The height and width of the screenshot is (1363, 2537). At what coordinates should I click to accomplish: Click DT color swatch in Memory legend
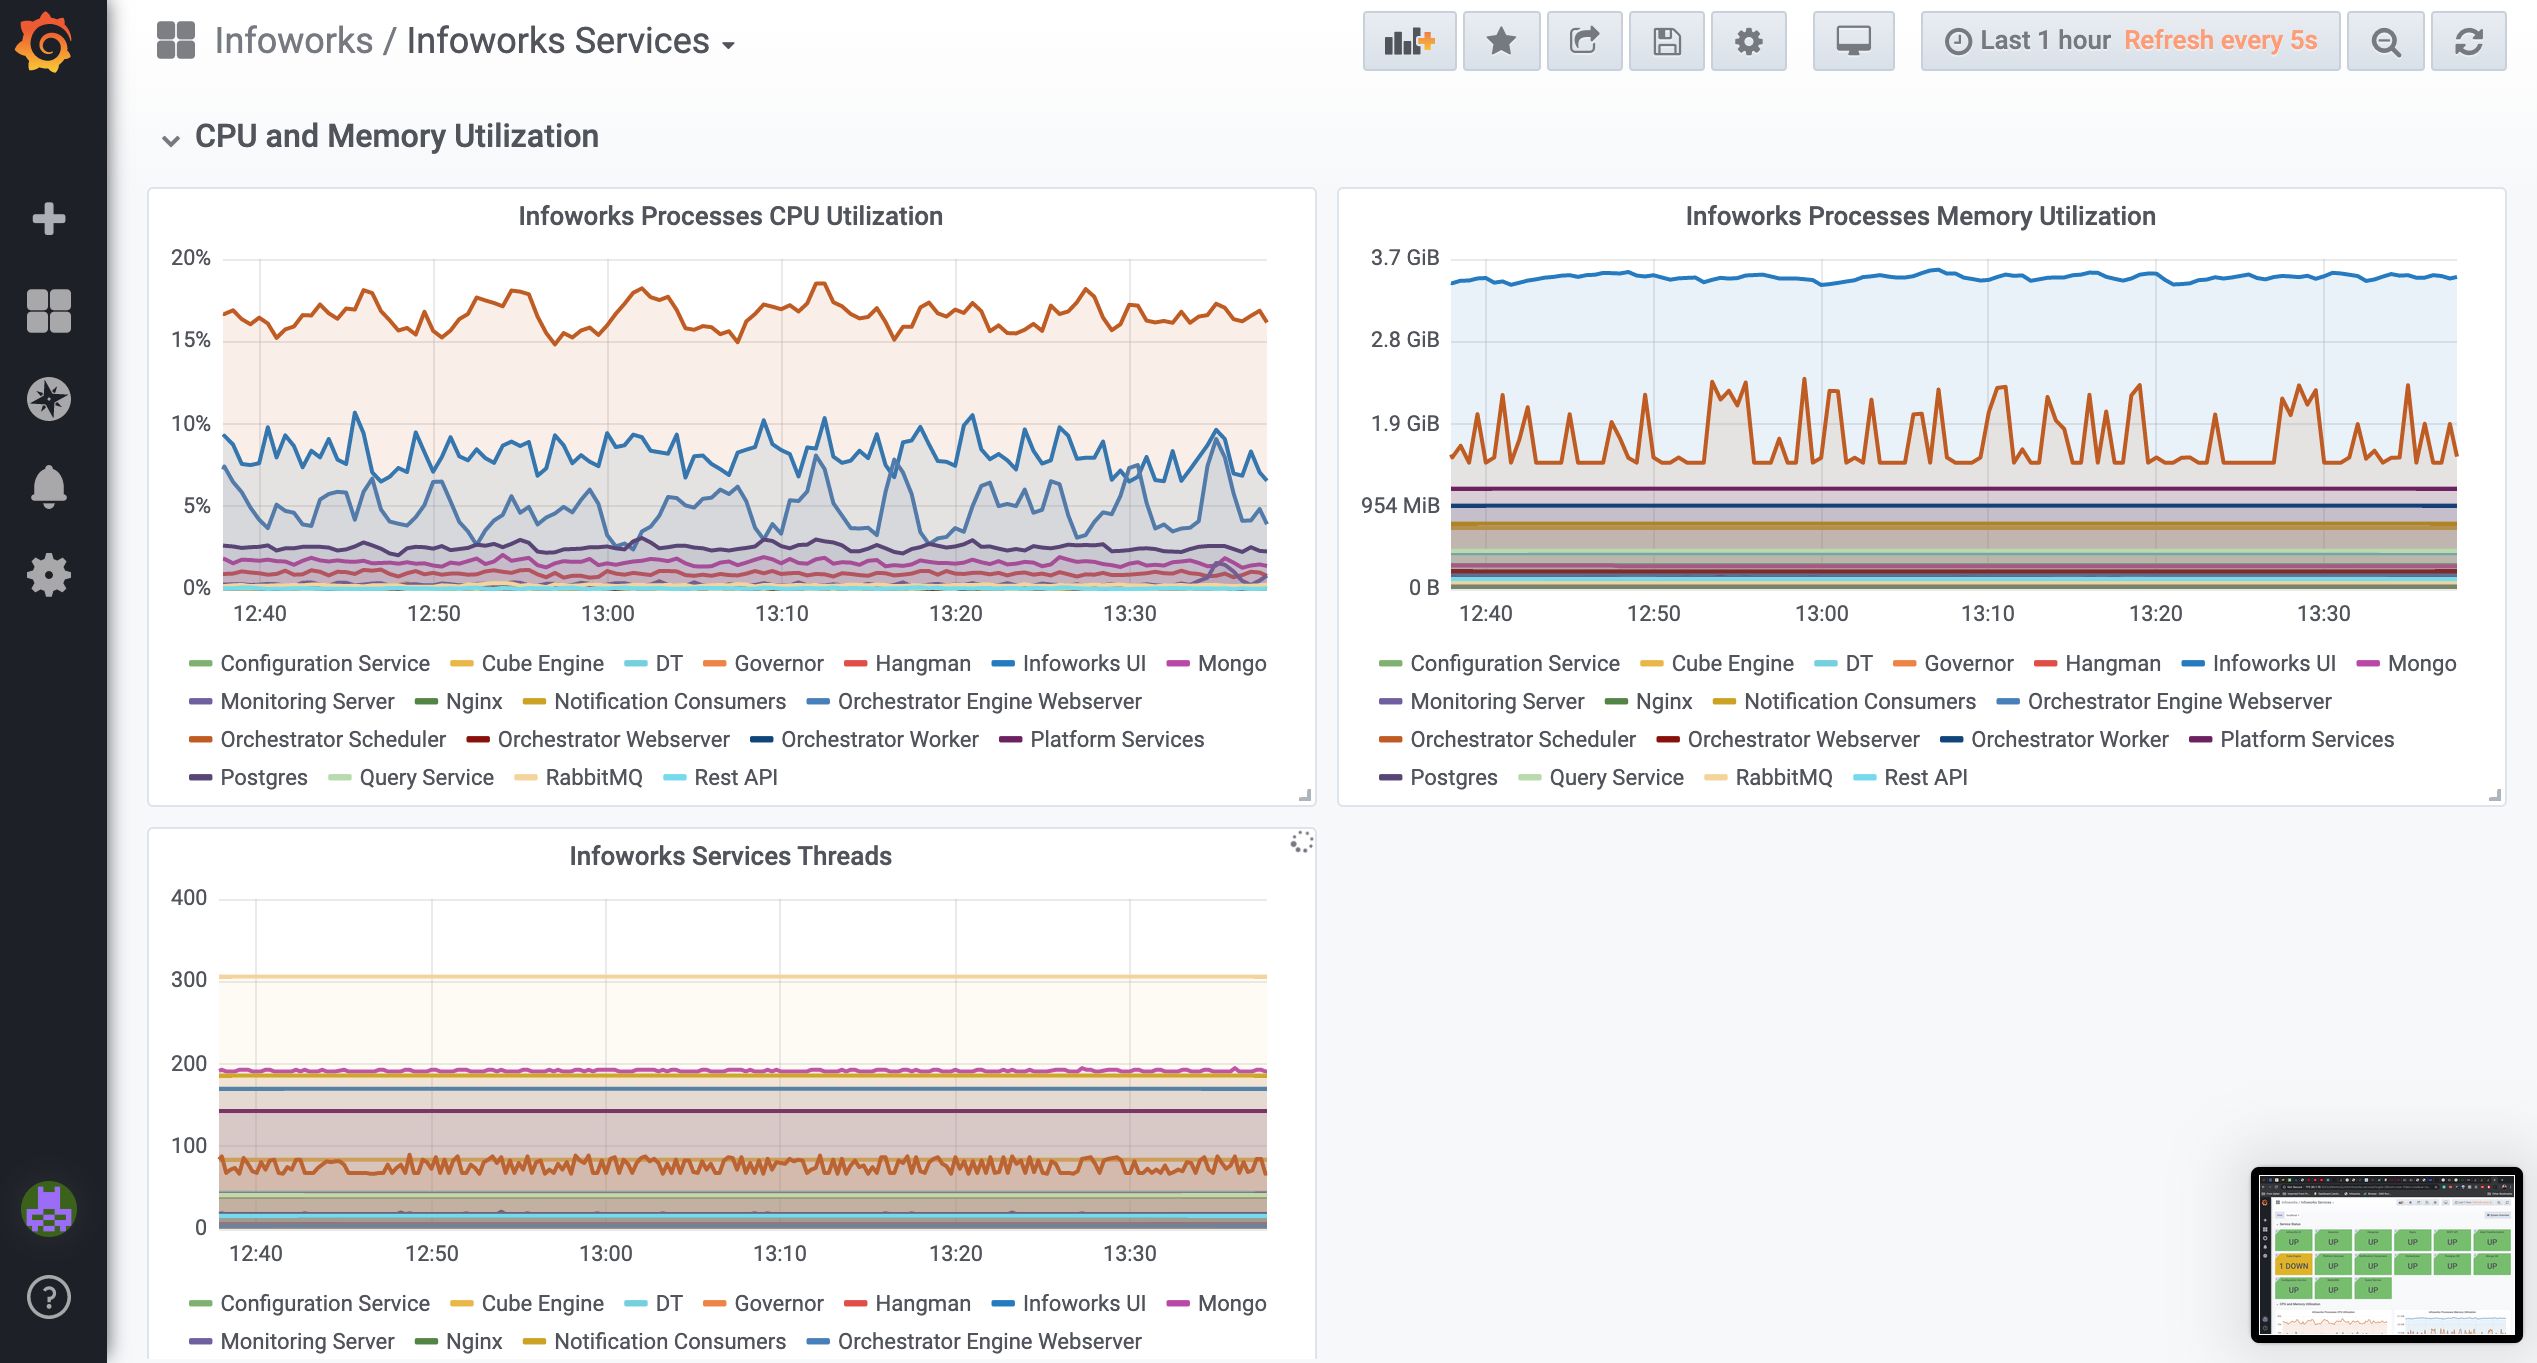(1825, 664)
